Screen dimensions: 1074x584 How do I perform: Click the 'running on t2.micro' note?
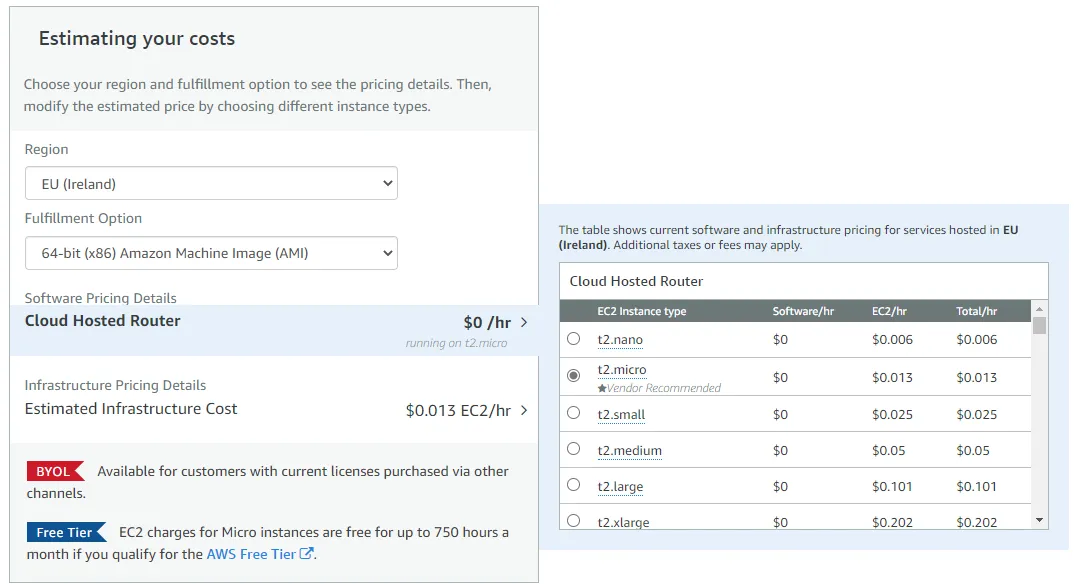click(456, 343)
